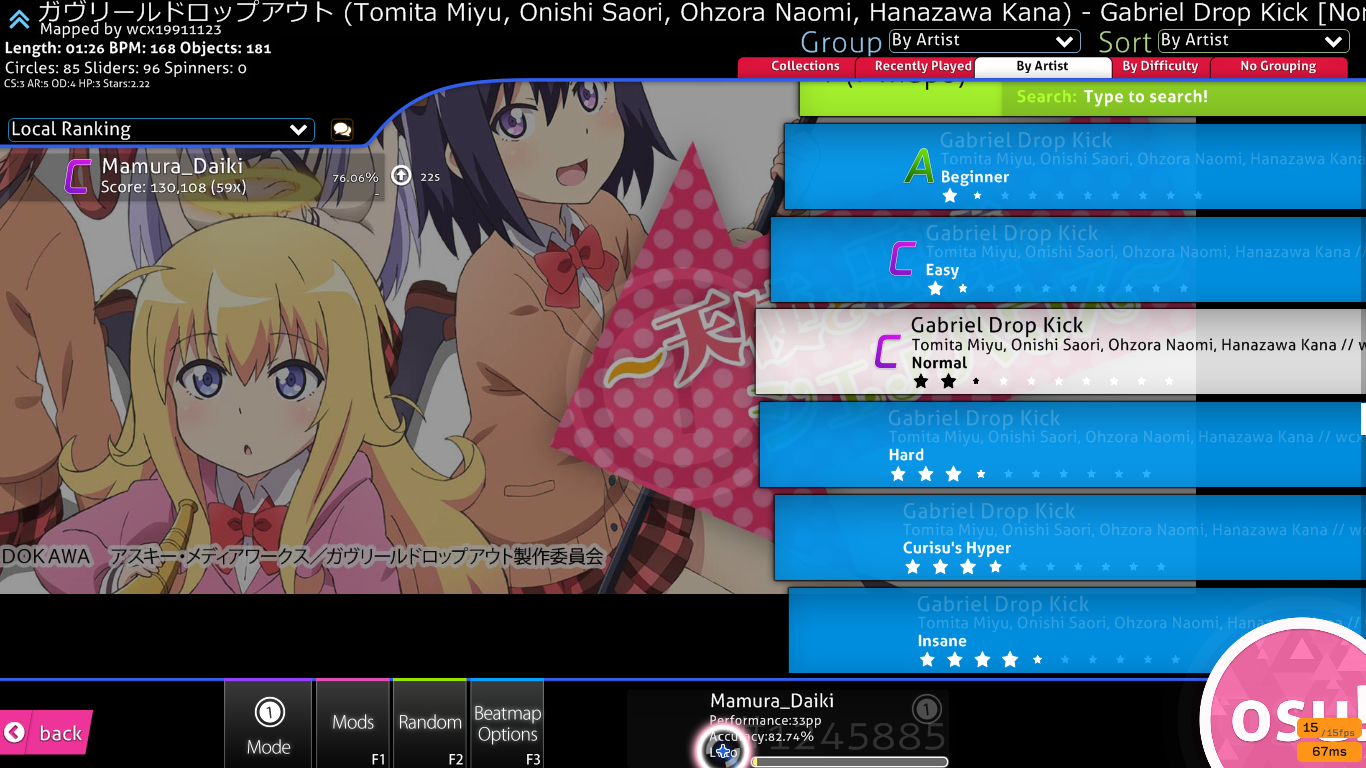Click the 76.06% accuracy on the score

[355, 177]
